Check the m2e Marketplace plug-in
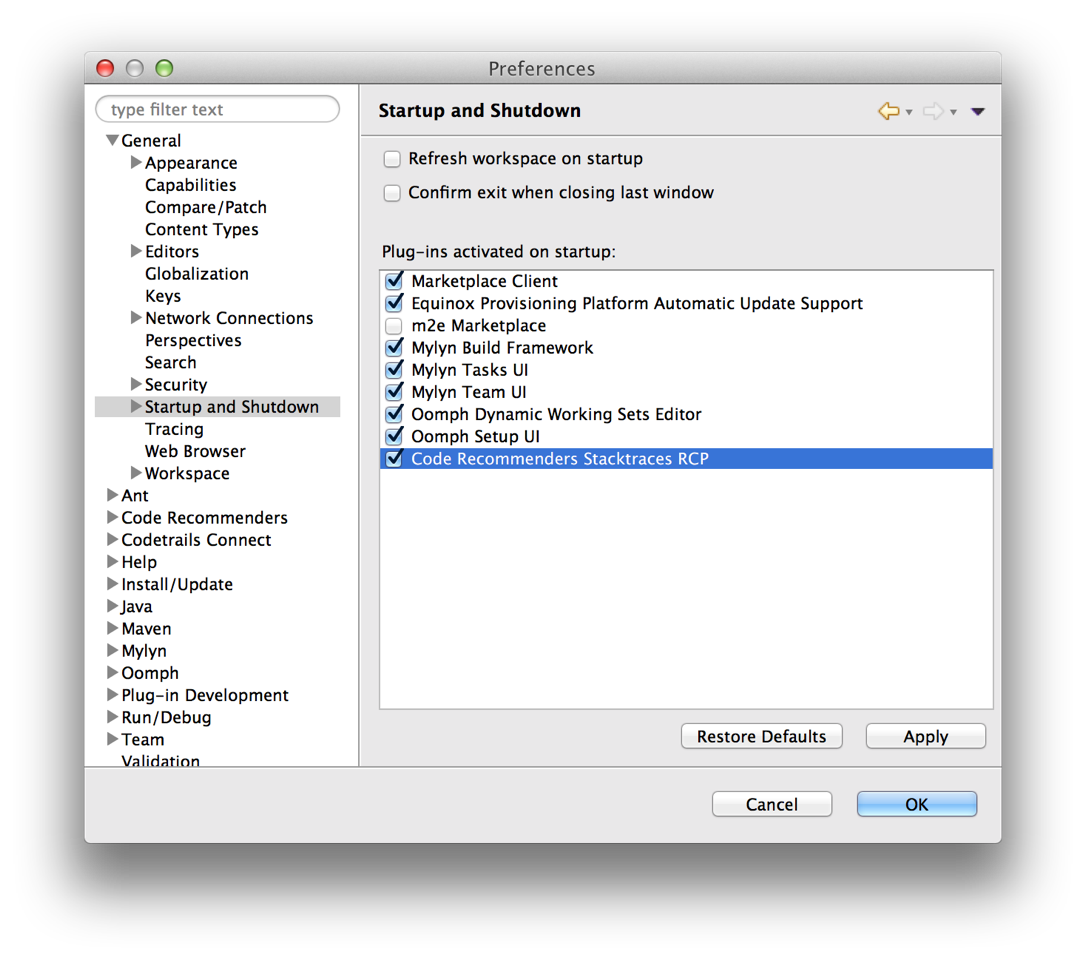 tap(394, 326)
